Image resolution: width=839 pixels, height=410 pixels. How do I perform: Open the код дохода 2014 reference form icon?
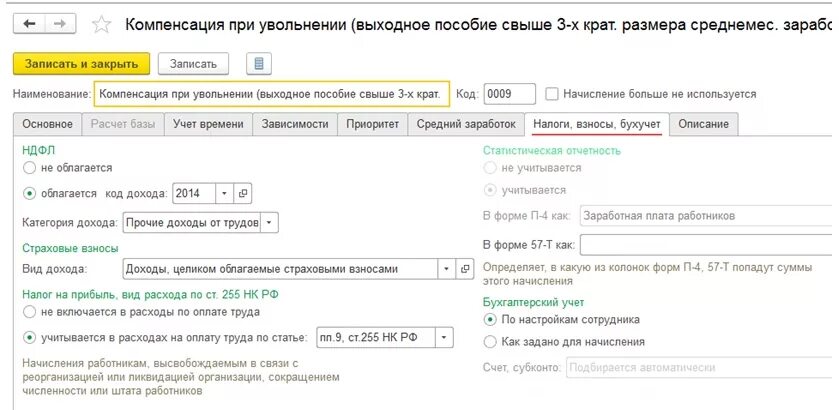pos(242,193)
